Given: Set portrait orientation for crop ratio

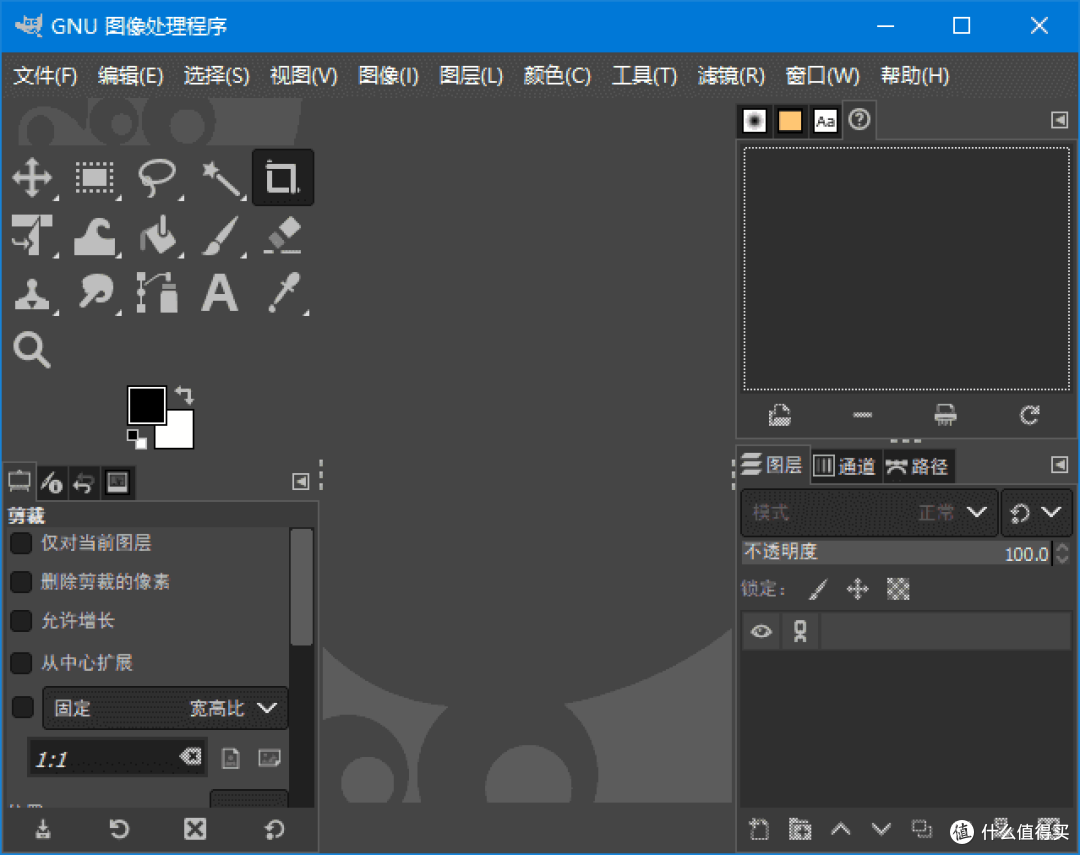Looking at the screenshot, I should [x=231, y=759].
